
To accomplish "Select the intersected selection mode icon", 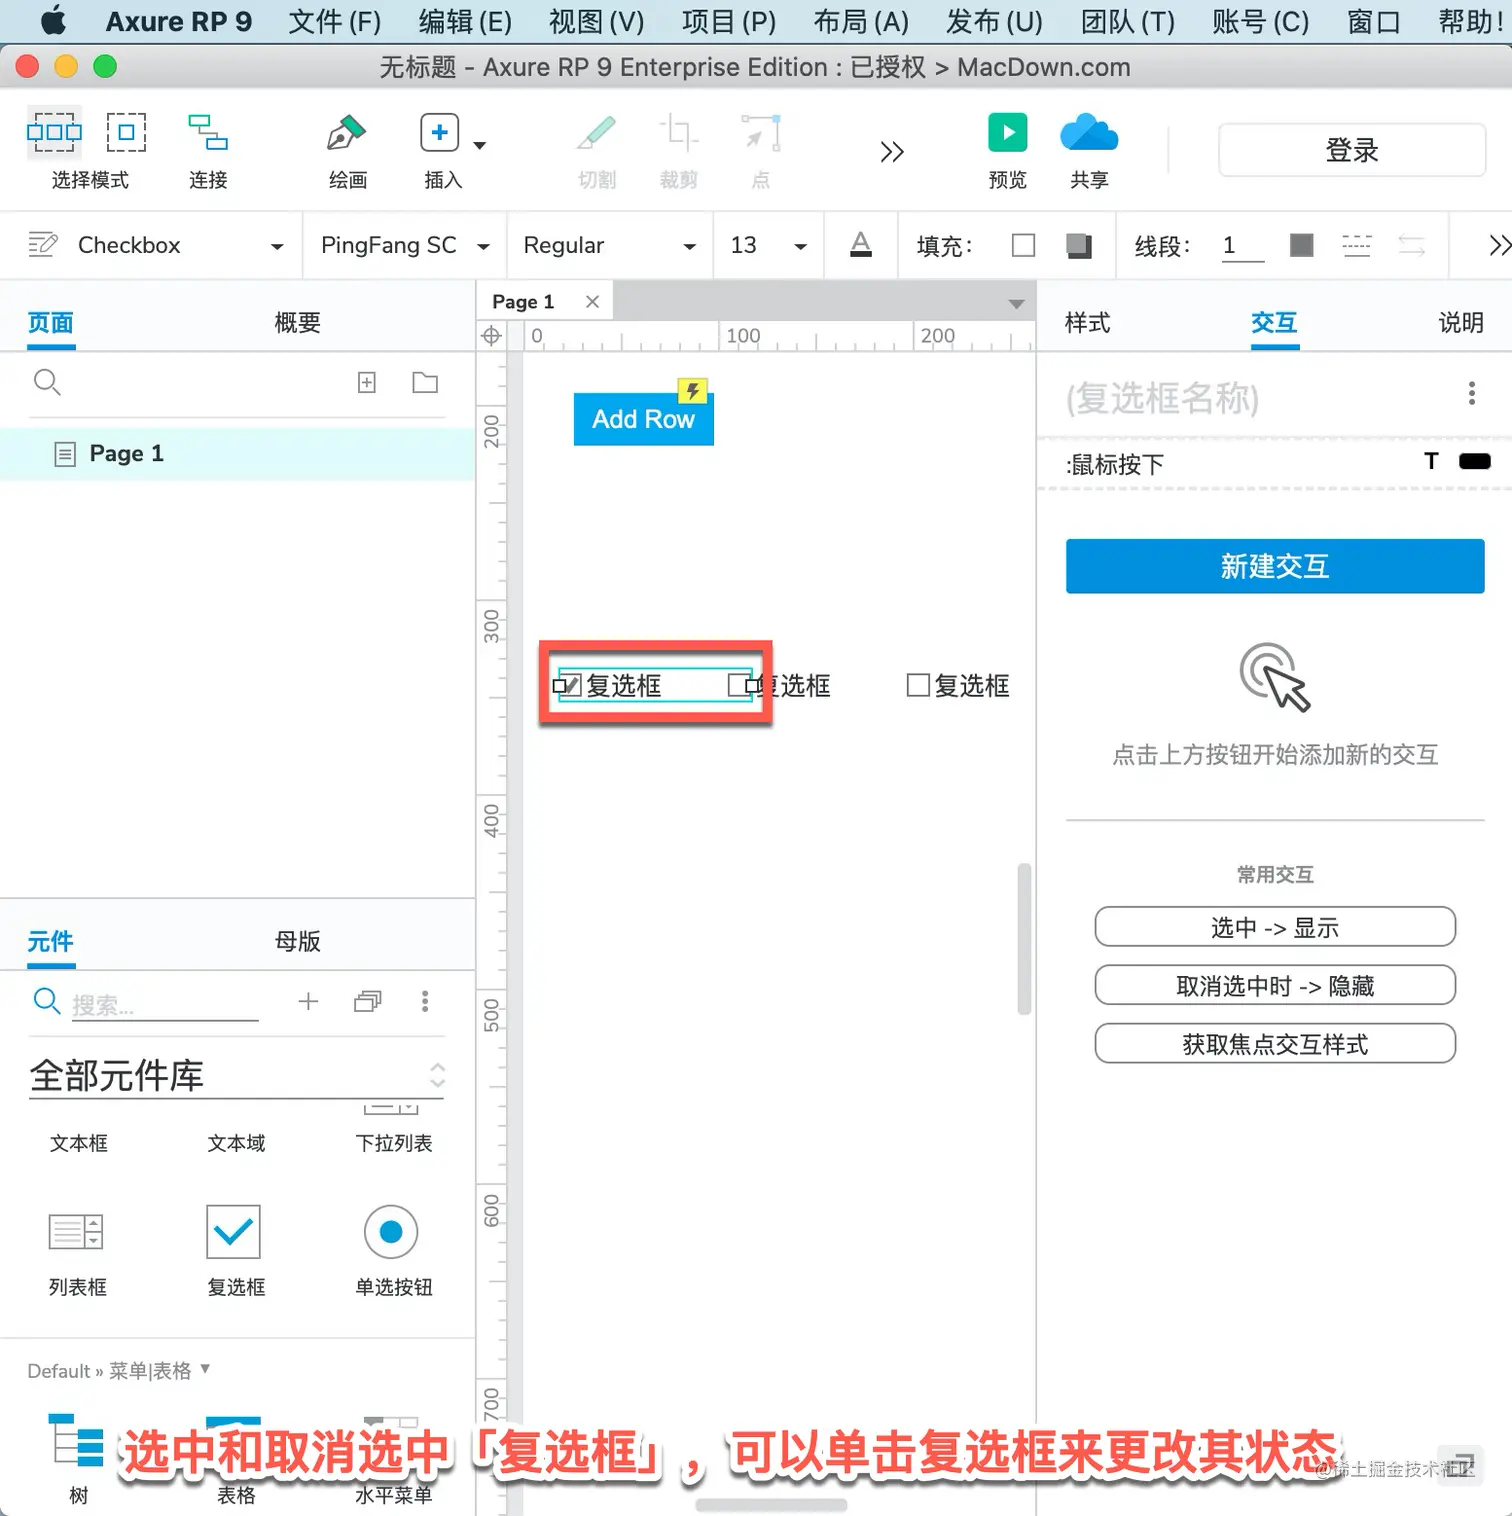I will tap(54, 132).
